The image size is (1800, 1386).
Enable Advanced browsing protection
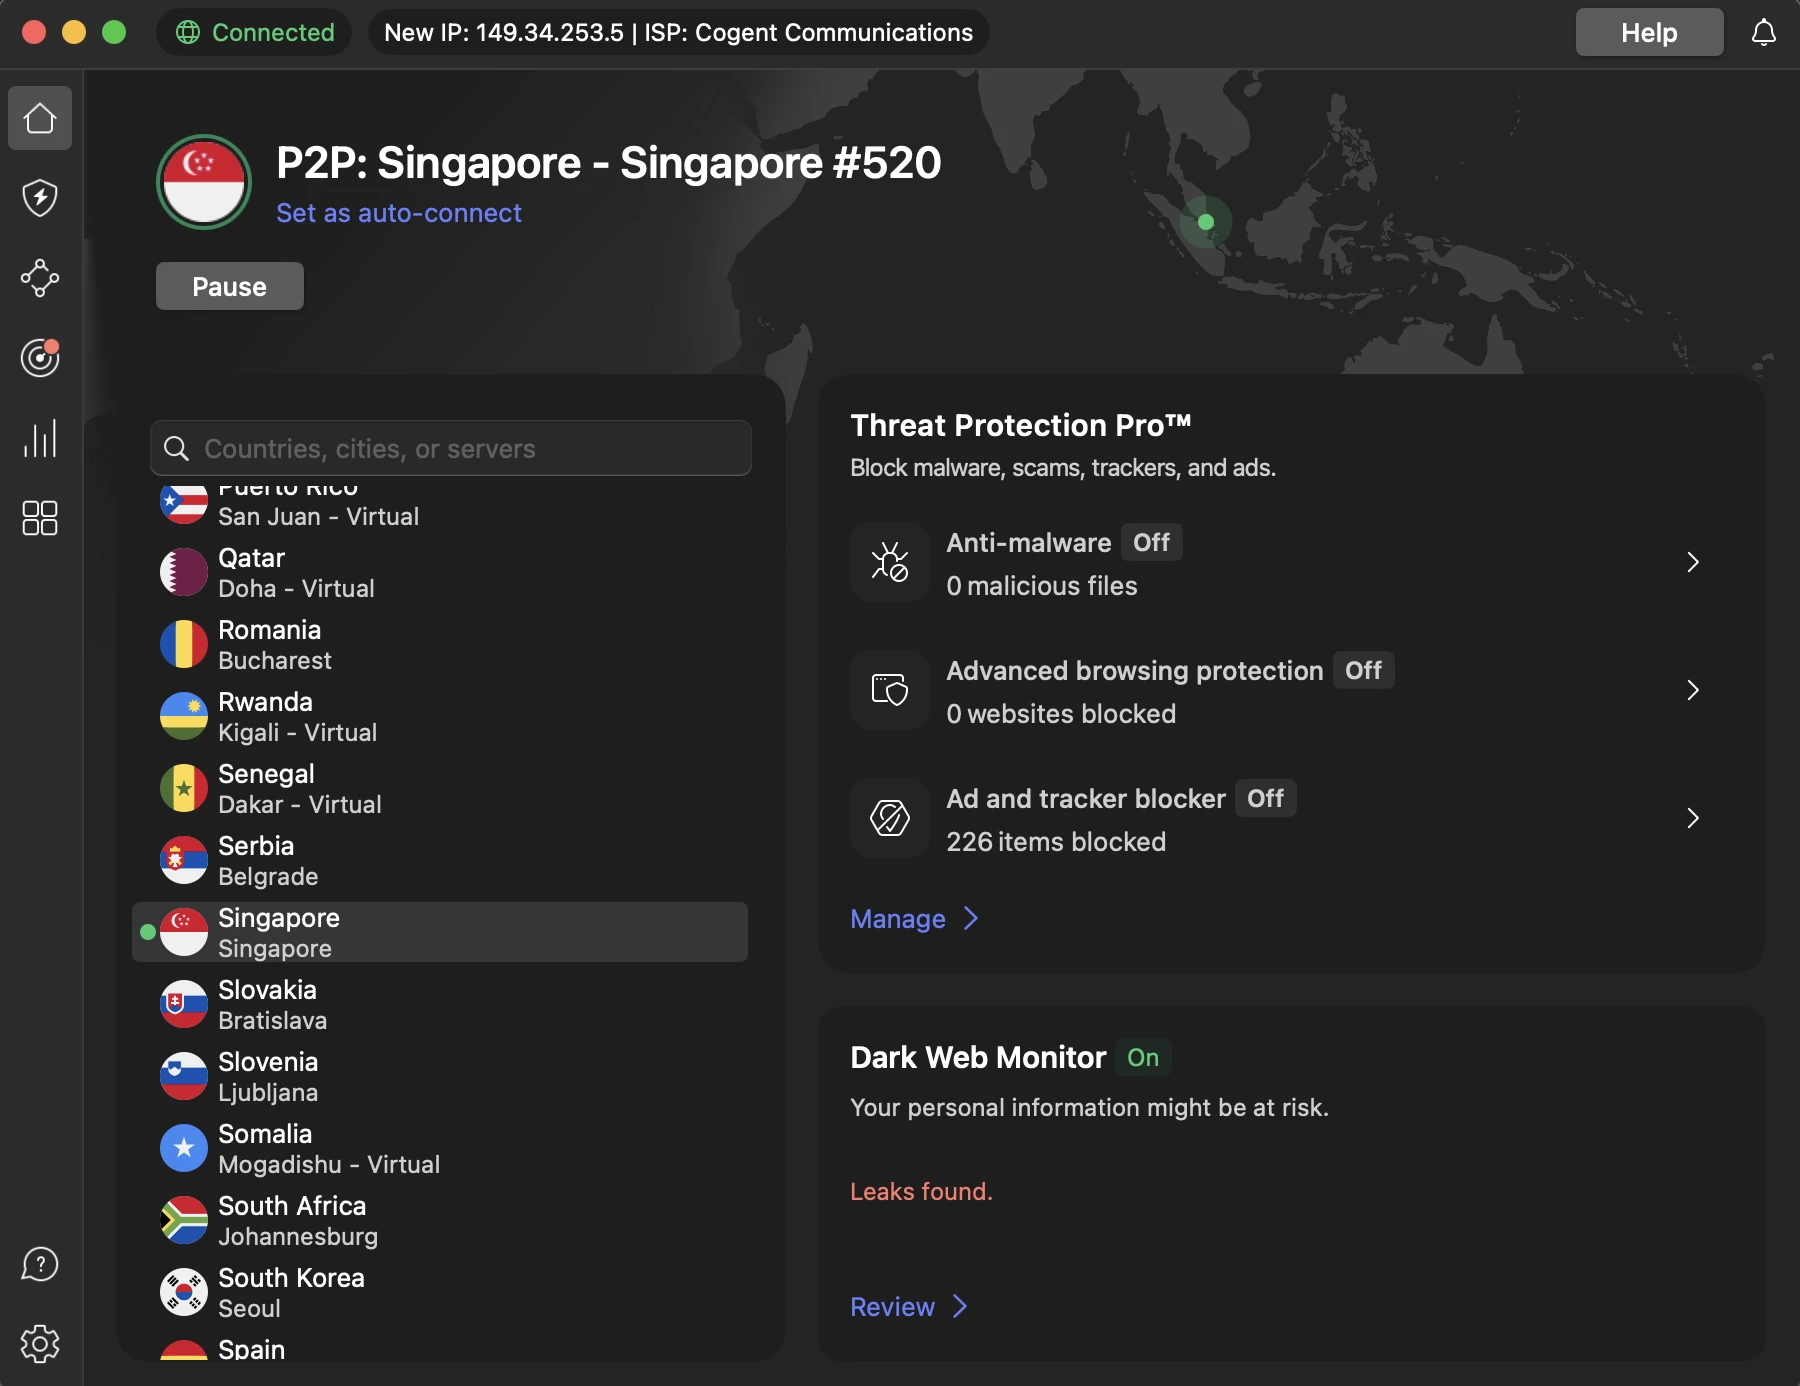[1363, 670]
